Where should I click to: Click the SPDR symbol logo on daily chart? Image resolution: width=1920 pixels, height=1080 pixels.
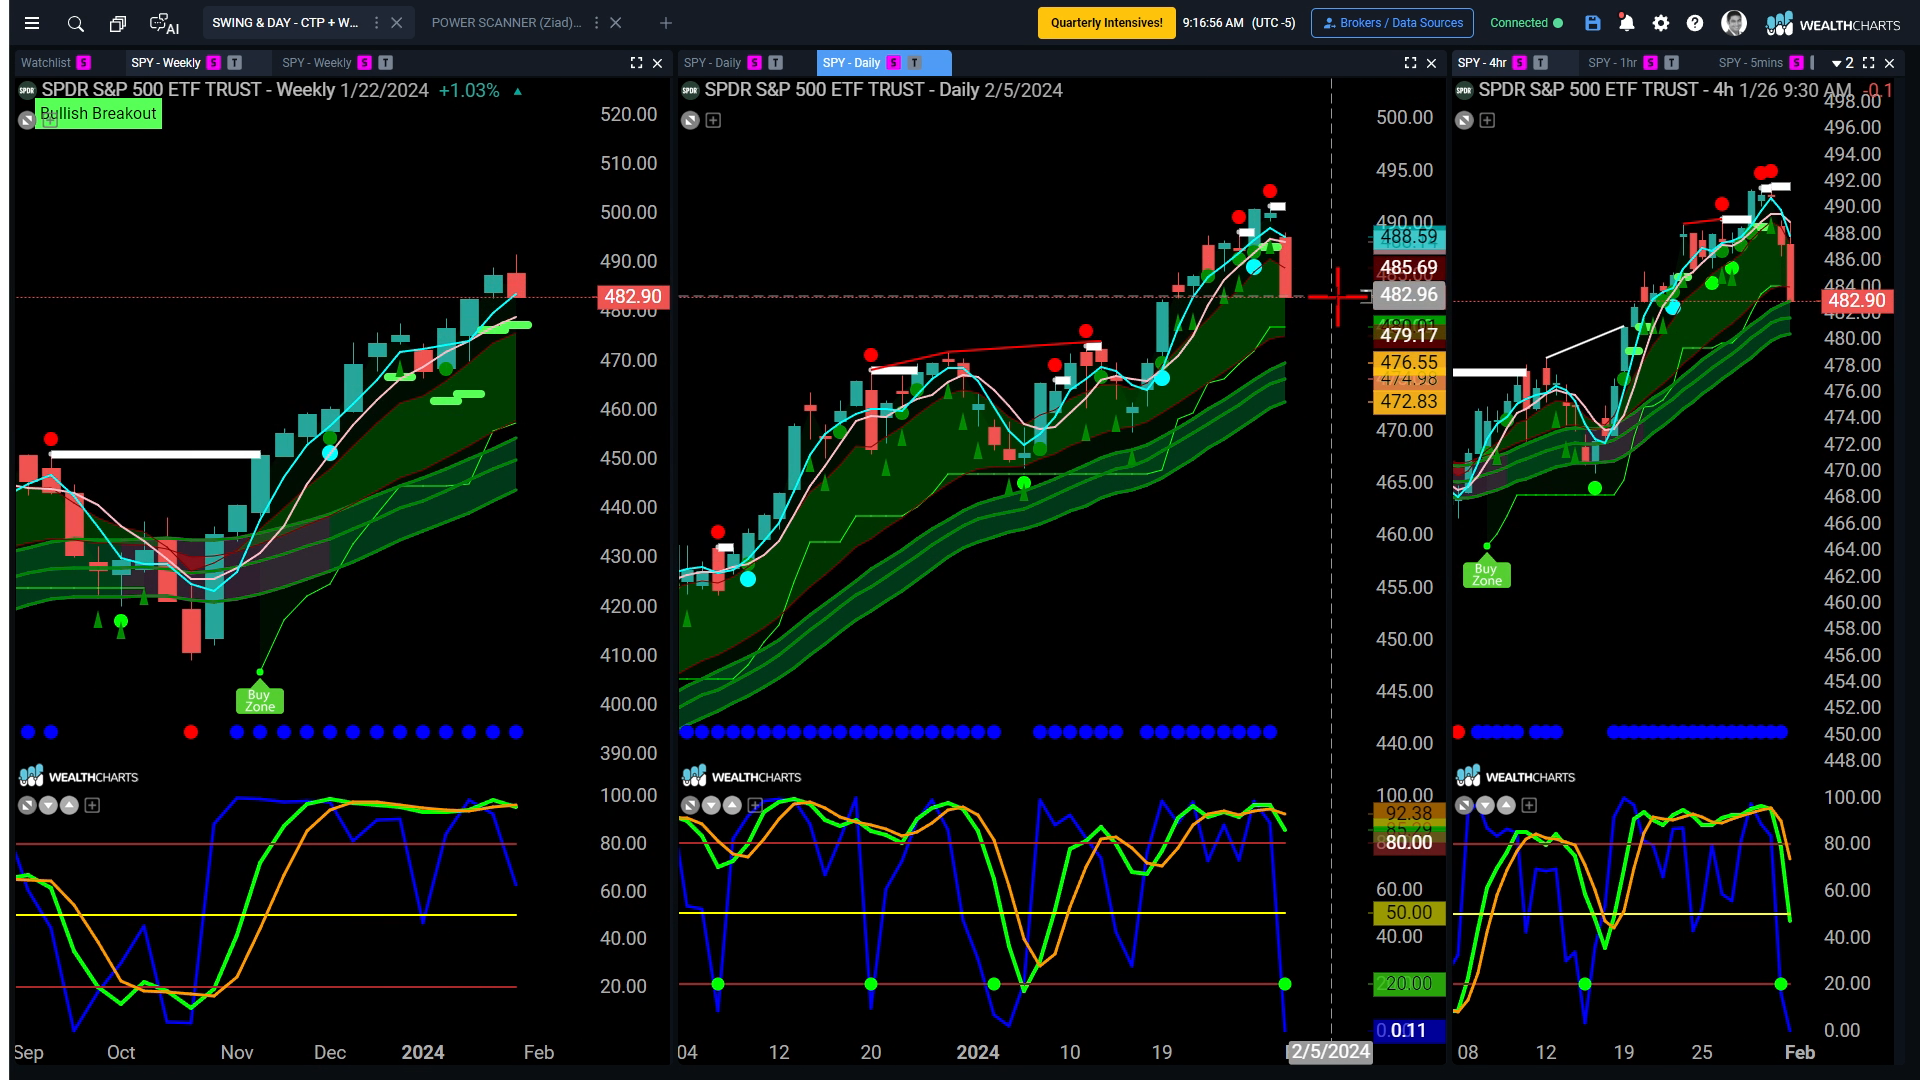tap(690, 90)
